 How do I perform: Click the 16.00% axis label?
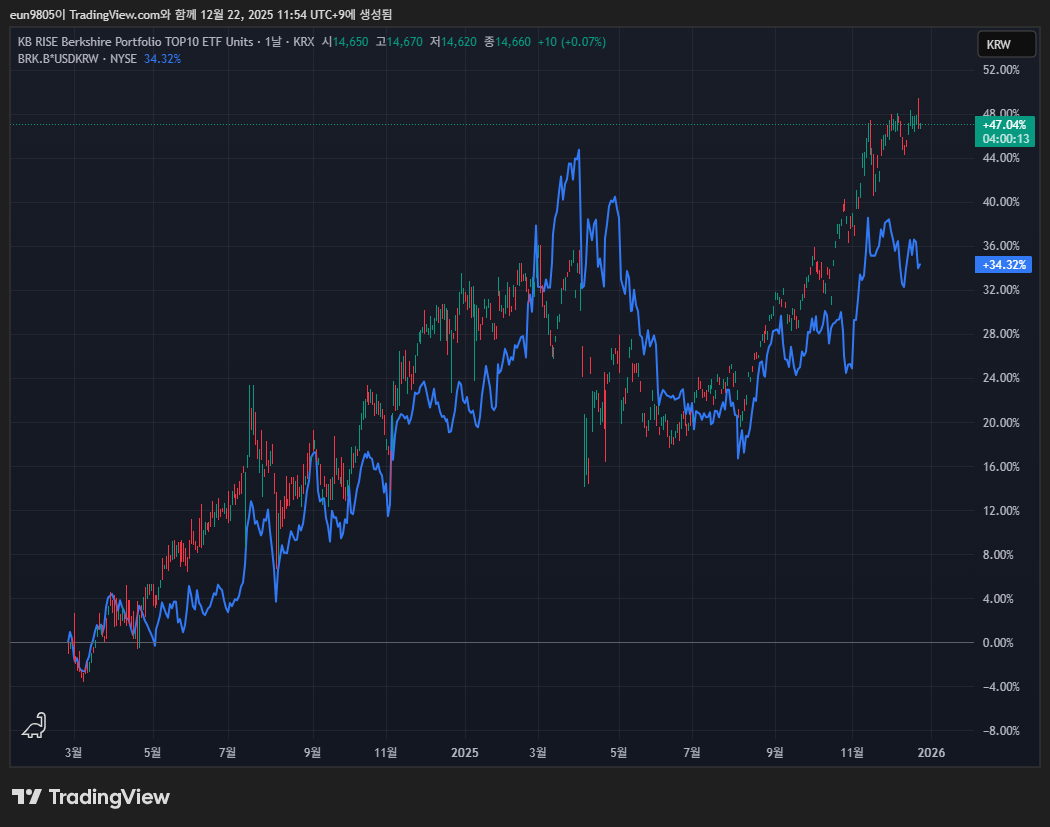1000,467
